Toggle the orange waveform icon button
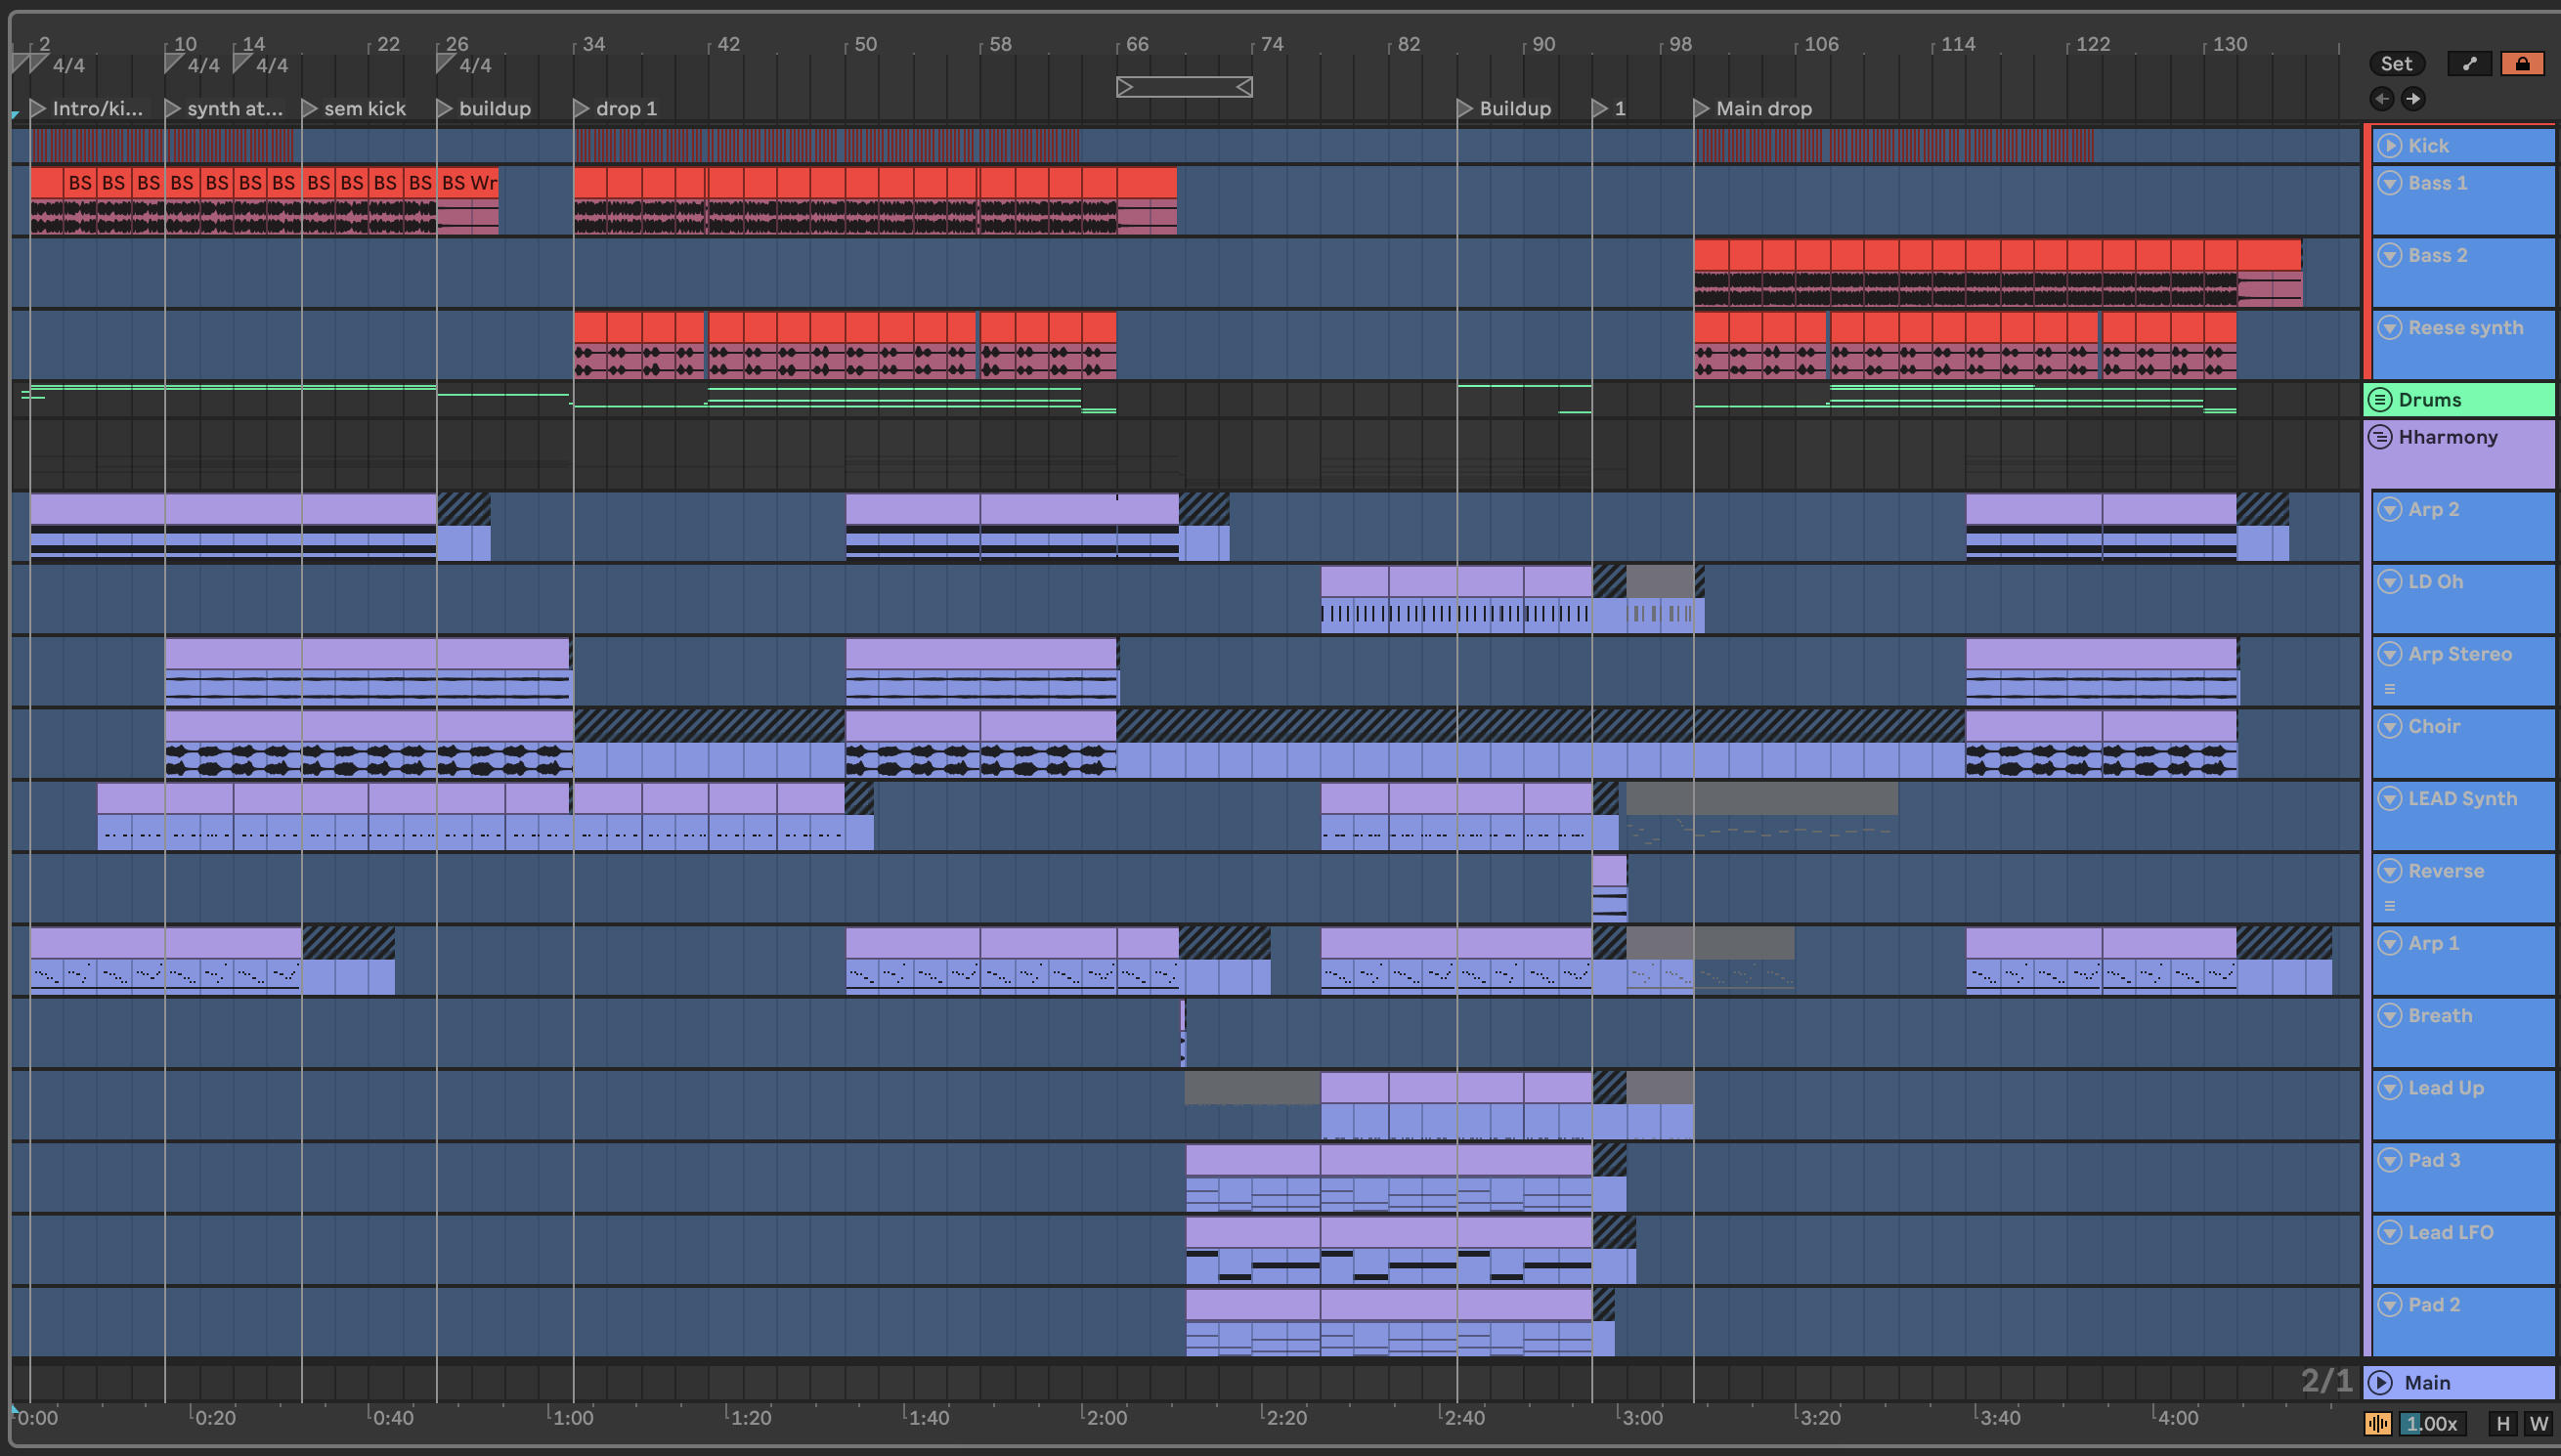 2377,1423
